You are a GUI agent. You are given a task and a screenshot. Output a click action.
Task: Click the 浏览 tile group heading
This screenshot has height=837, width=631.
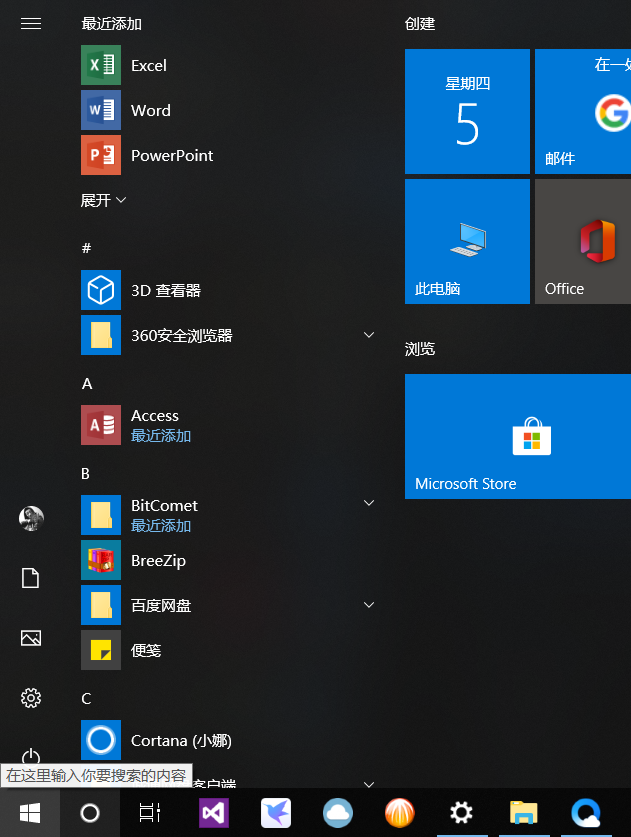pyautogui.click(x=420, y=349)
